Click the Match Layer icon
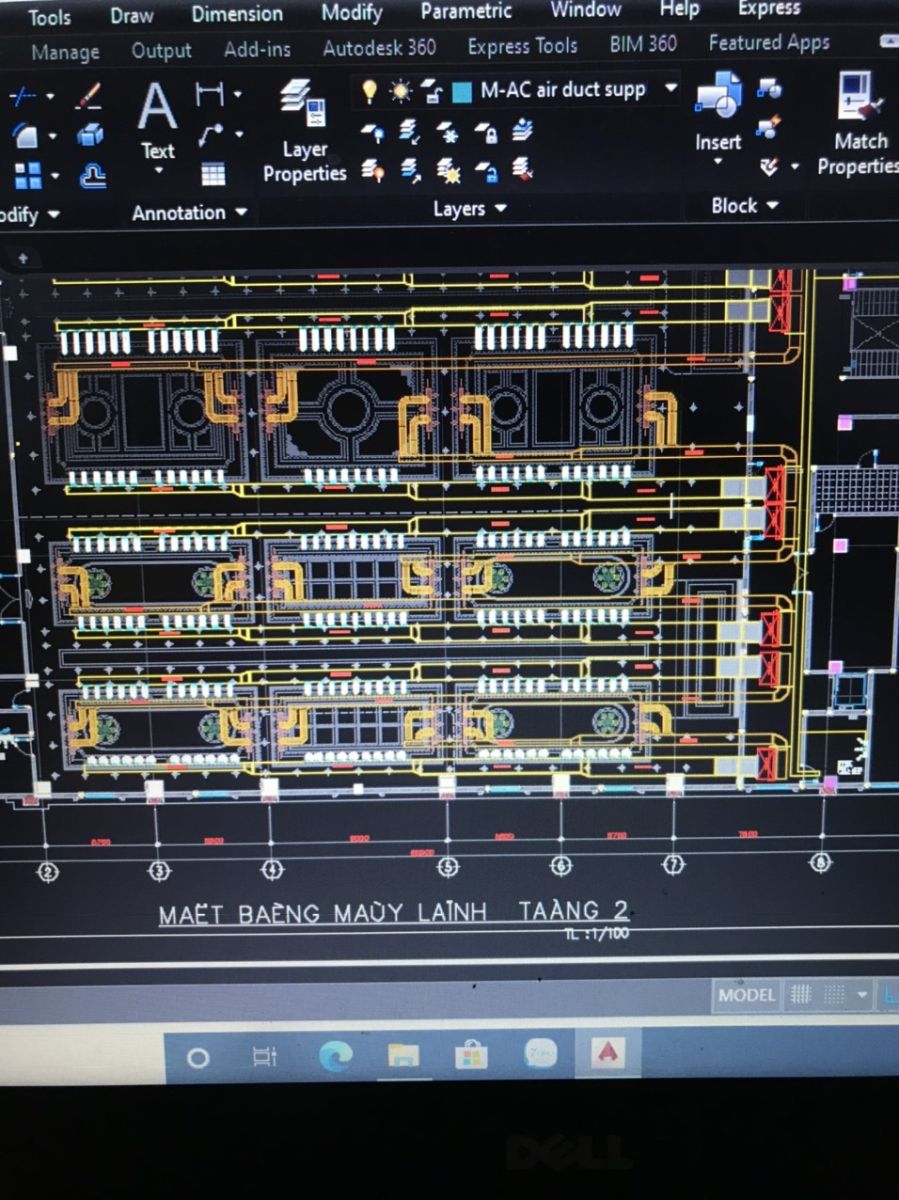Image resolution: width=899 pixels, height=1200 pixels. (523, 168)
